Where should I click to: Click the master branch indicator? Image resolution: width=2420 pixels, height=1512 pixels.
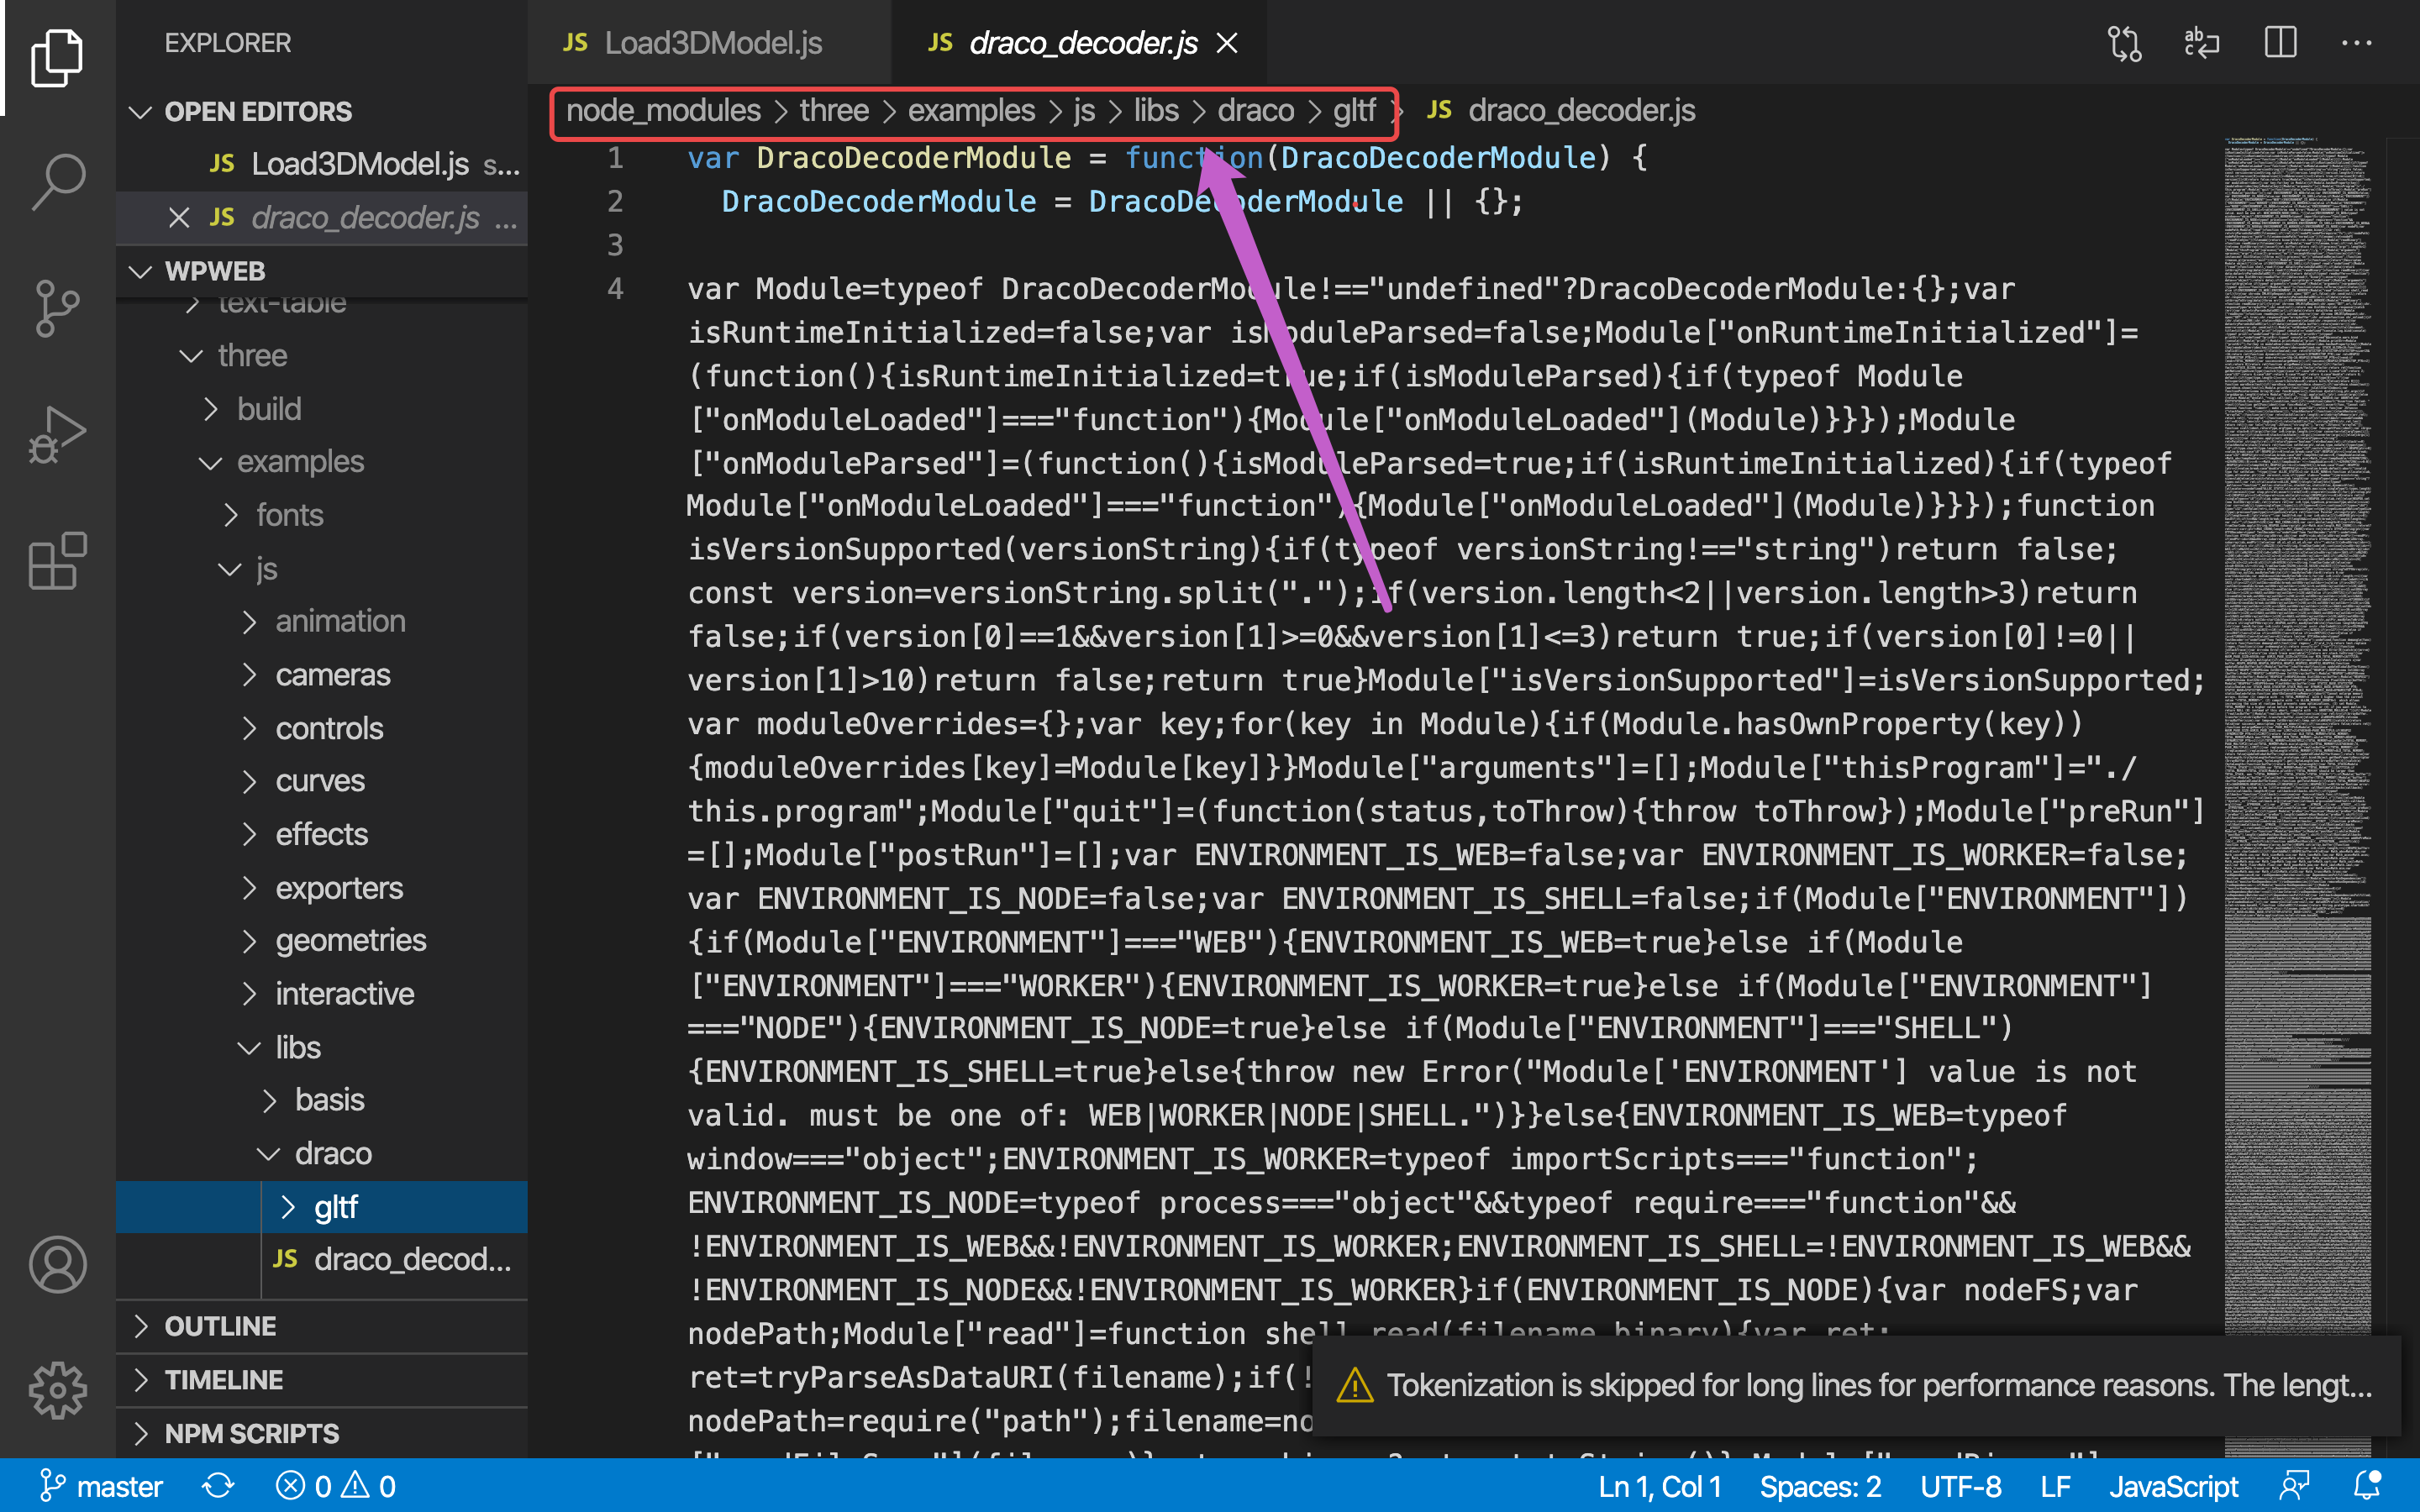(101, 1486)
